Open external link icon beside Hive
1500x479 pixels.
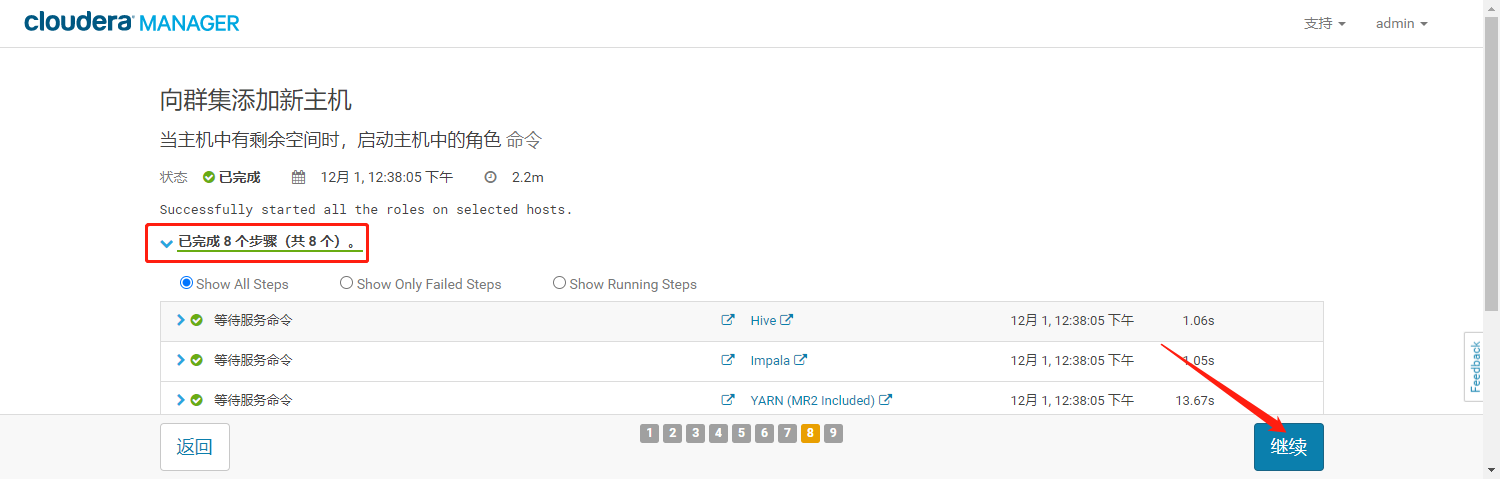(787, 320)
